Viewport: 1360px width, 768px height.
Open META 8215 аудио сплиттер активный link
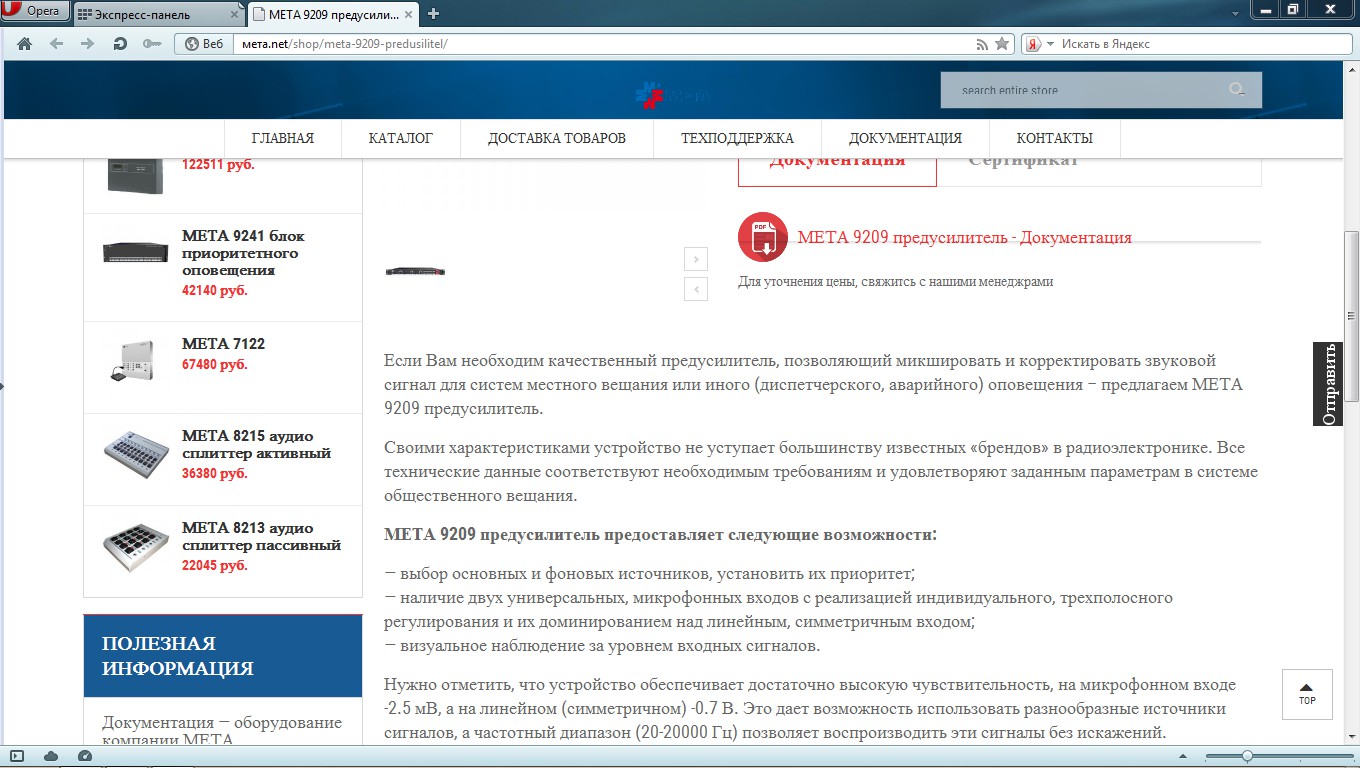pyautogui.click(x=256, y=445)
